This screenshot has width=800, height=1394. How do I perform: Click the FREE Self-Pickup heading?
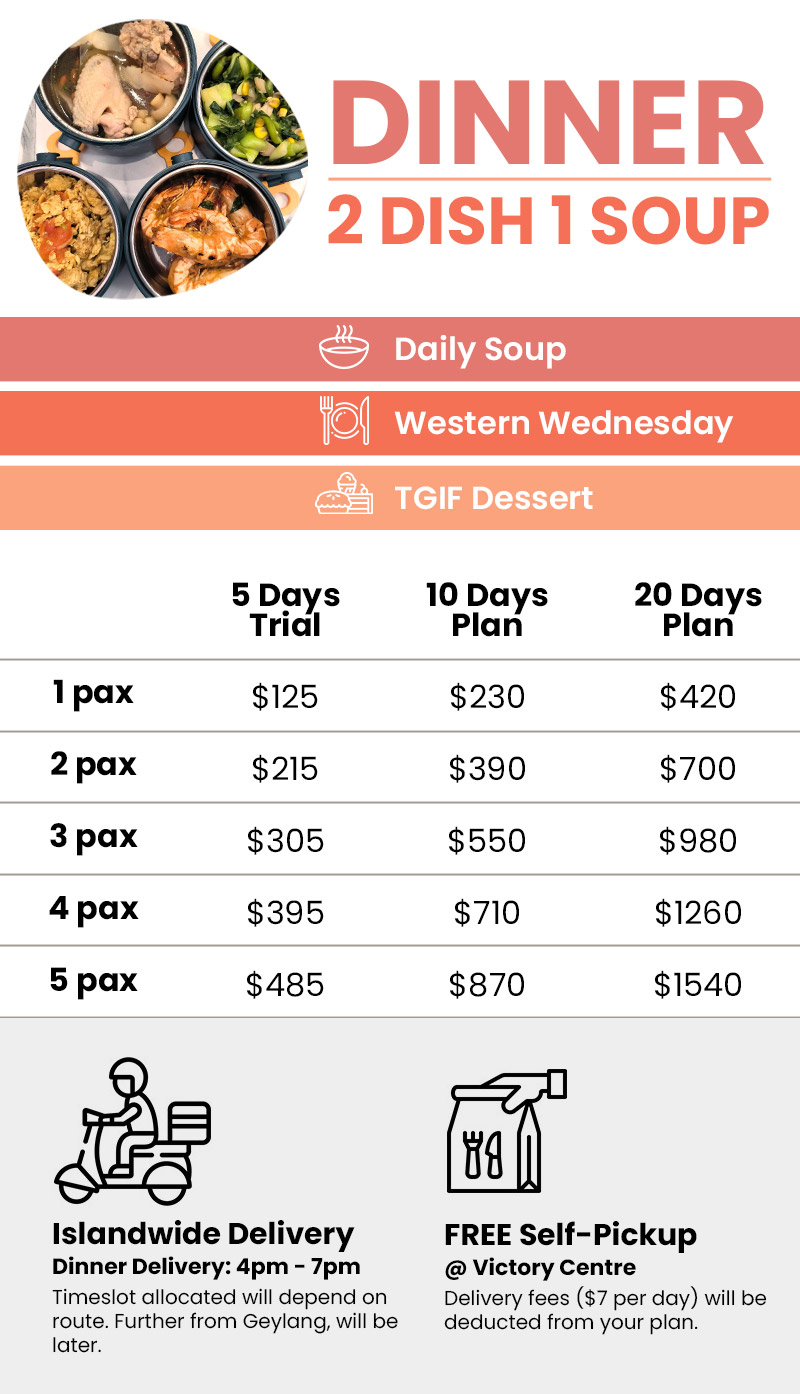570,1234
